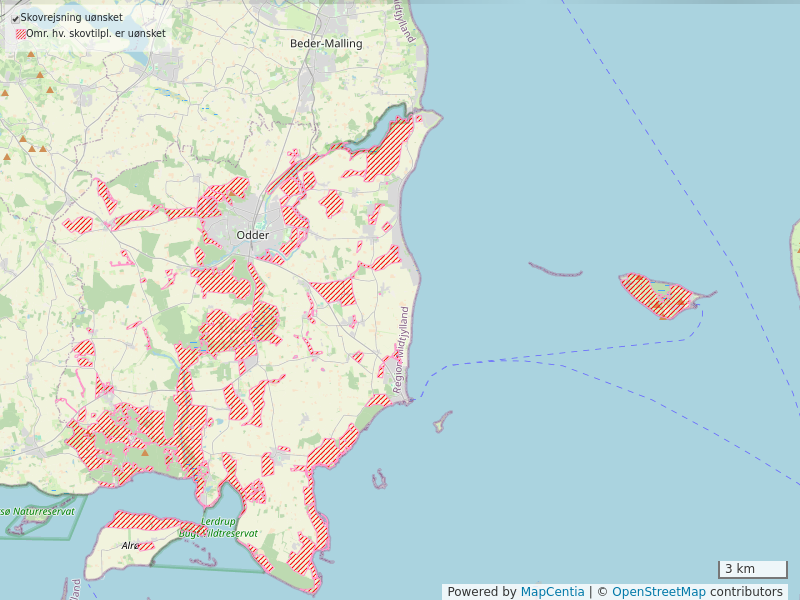800x600 pixels.
Task: Select the 'Omr. hv. skovtilpl. er uønsket' legend entry
Action: 95,33
